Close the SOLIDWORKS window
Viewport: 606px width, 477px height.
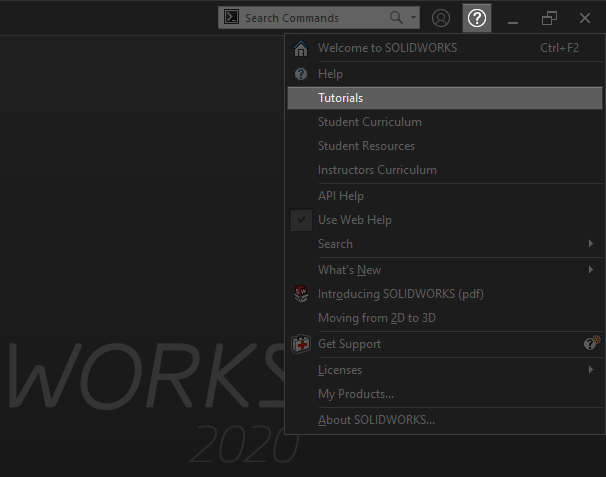click(x=585, y=18)
